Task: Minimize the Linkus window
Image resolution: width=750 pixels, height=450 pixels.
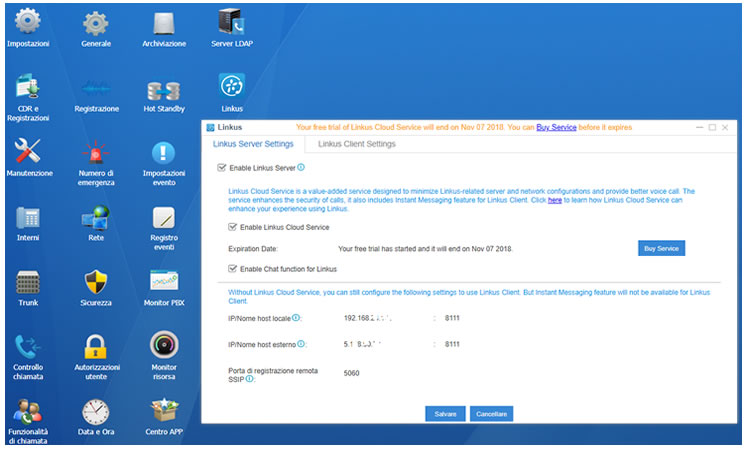Action: tap(699, 127)
